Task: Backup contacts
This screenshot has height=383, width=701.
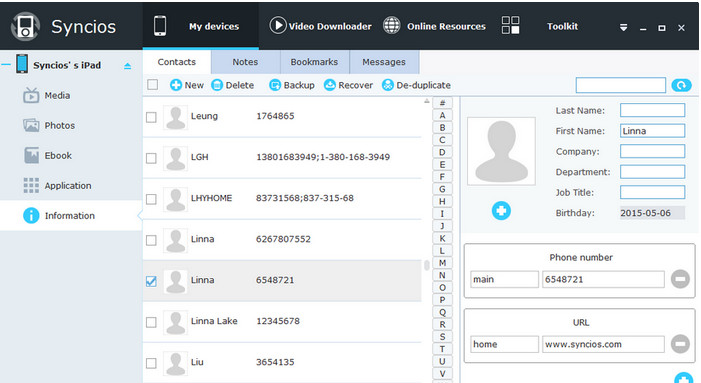Action: [x=292, y=85]
